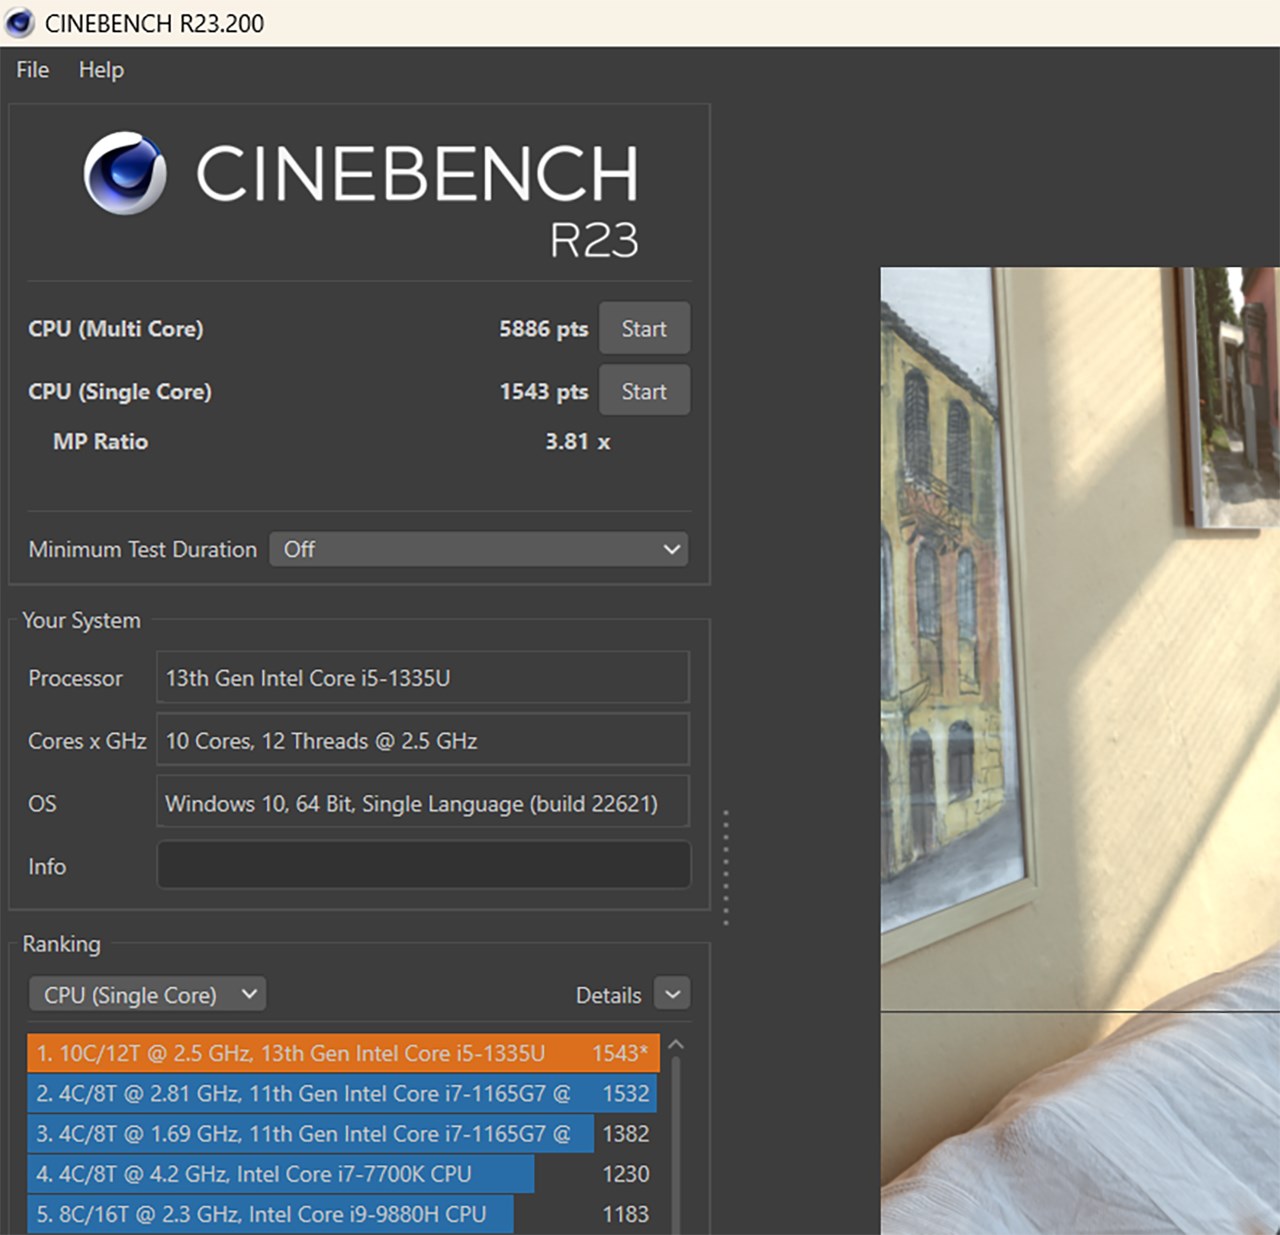Select the Processor field showing i5-1335U
The image size is (1280, 1235).
tap(422, 677)
